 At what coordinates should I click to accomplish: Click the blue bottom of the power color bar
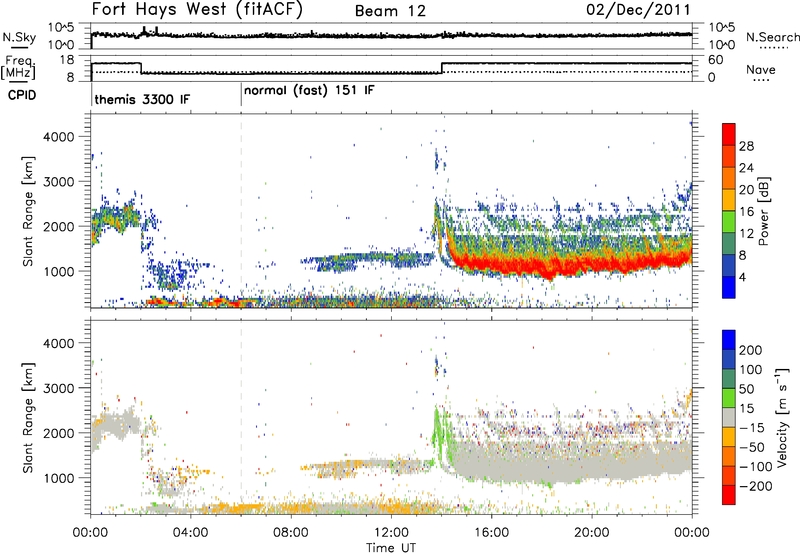729,287
